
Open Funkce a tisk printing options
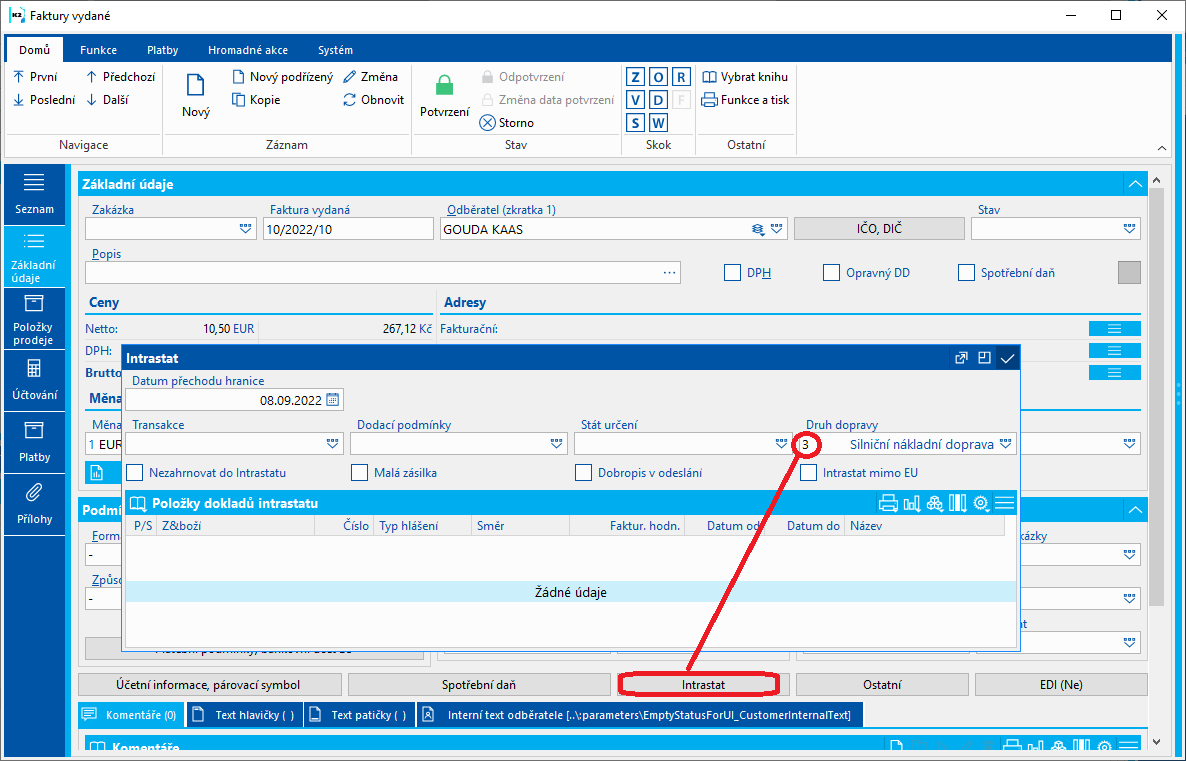[745, 99]
